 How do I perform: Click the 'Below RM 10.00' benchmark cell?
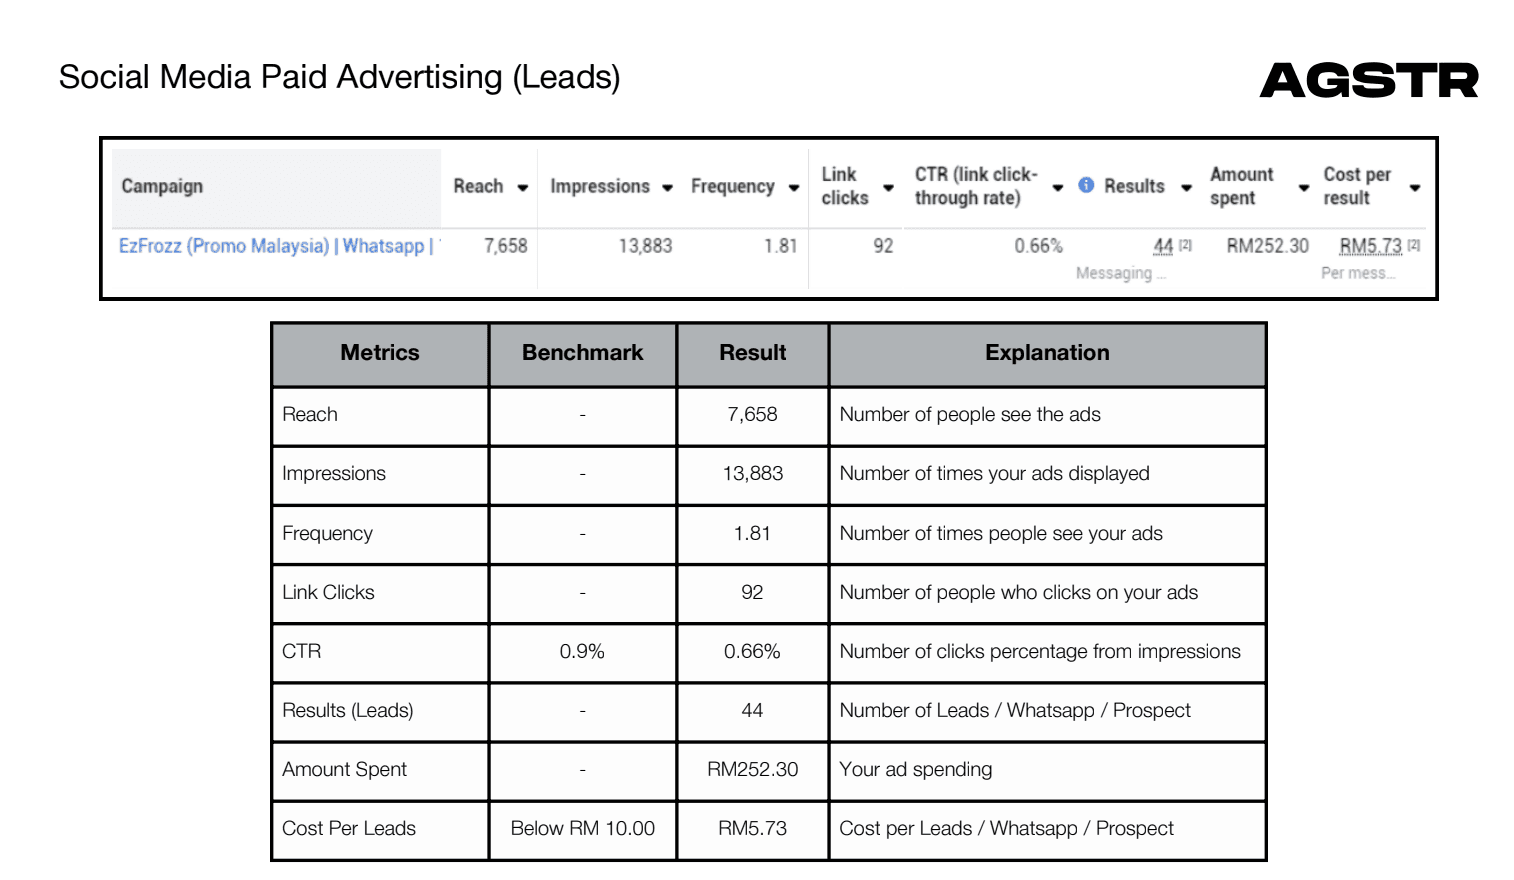[583, 829]
